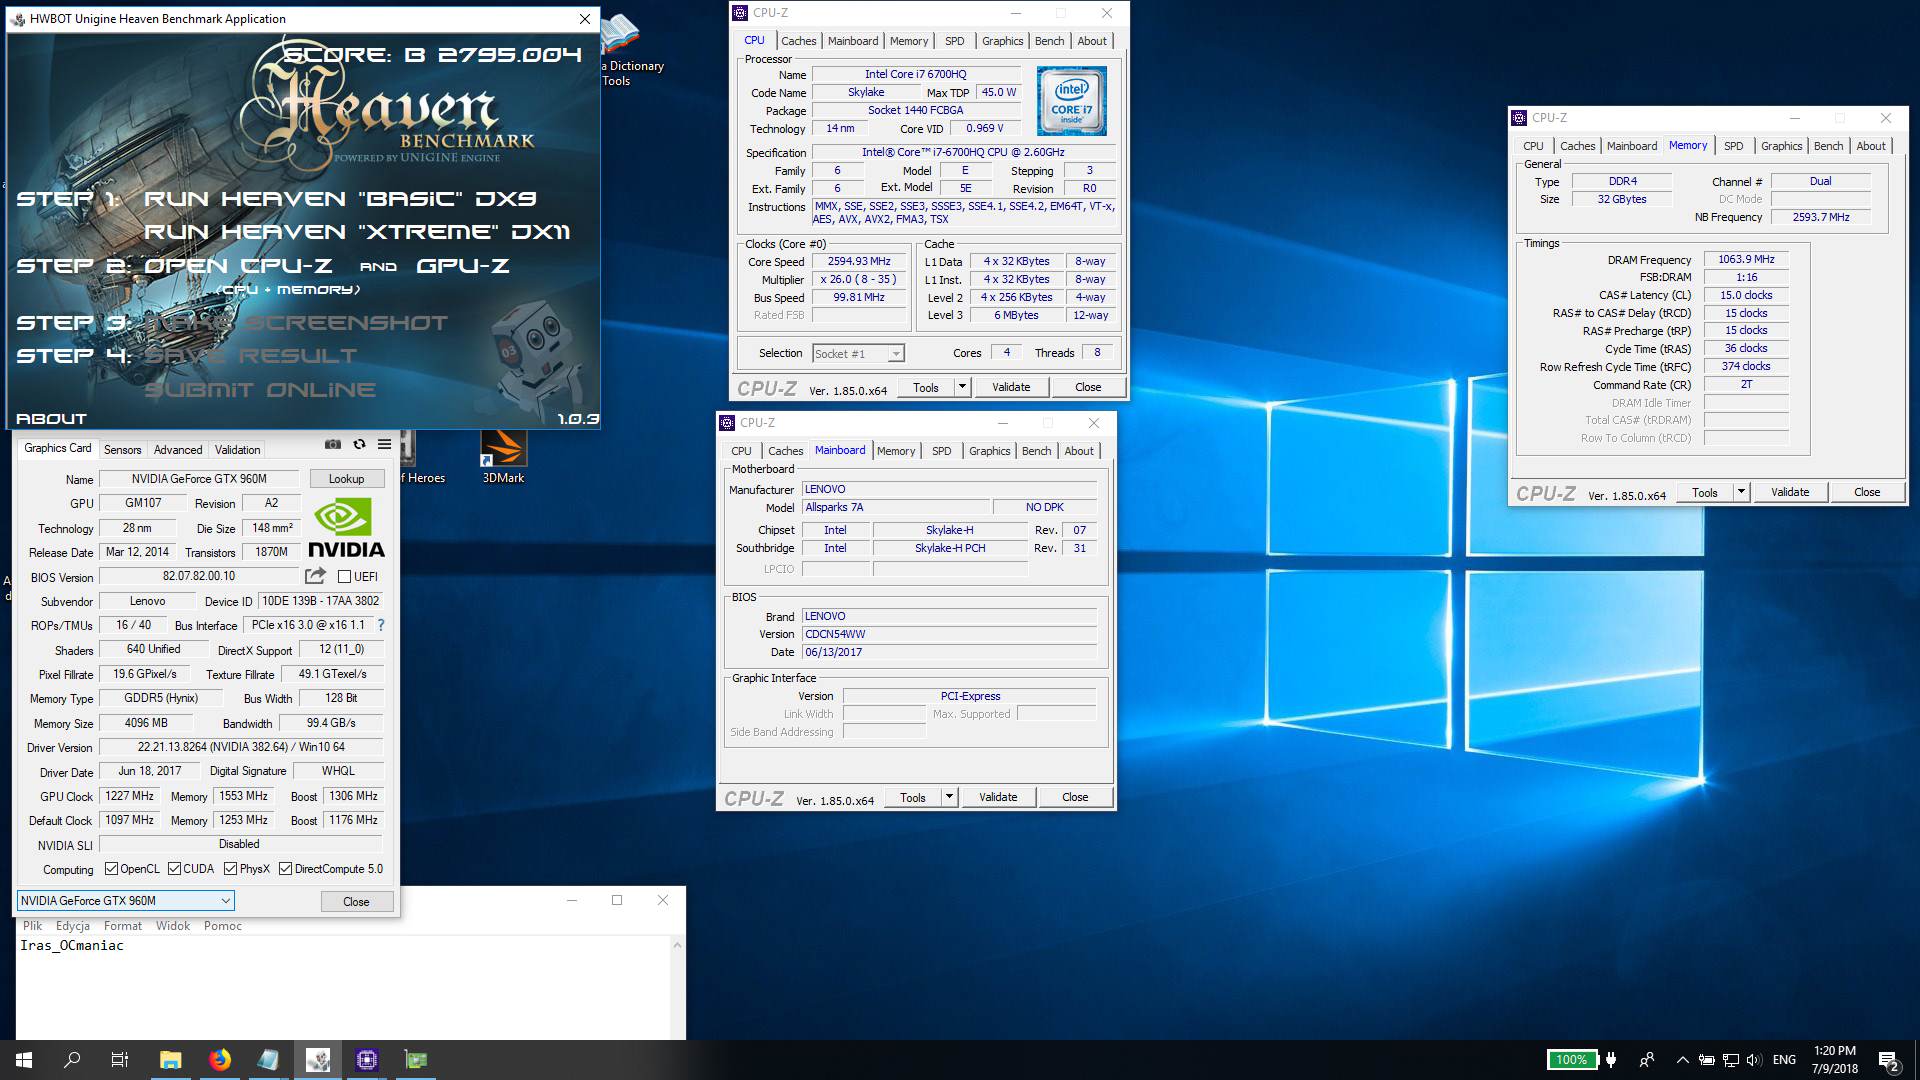The width and height of the screenshot is (1920, 1080).
Task: Open the GPU-Z hamburger menu icon
Action: coord(384,445)
